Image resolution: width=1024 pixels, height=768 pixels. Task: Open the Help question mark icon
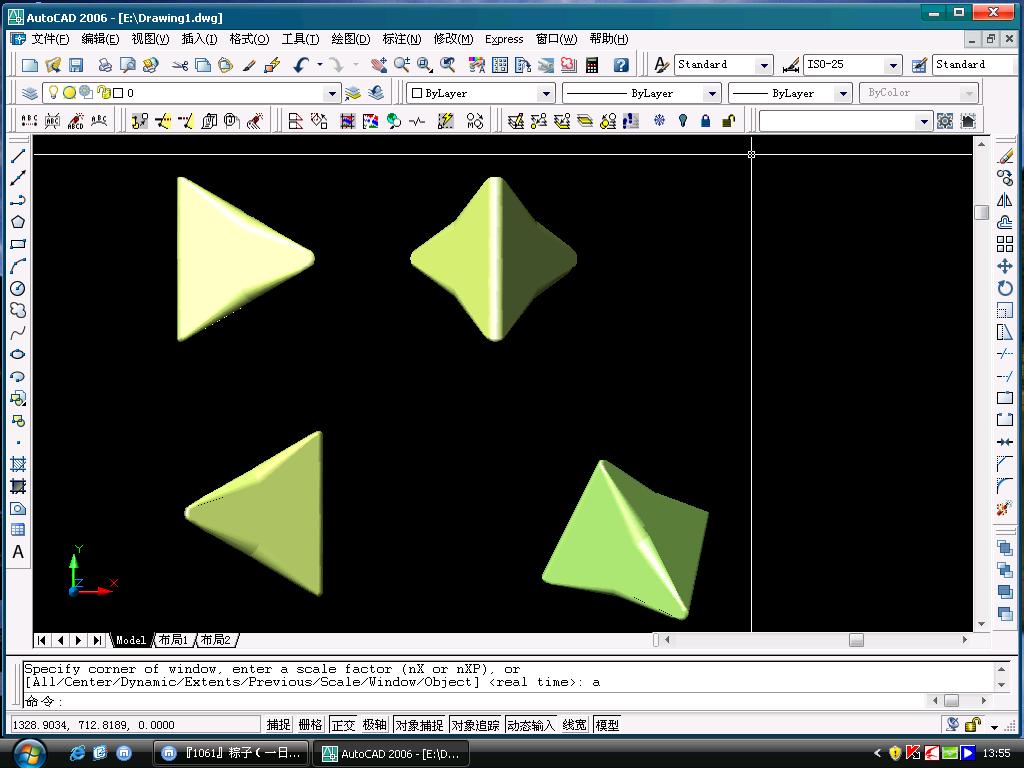pyautogui.click(x=621, y=65)
